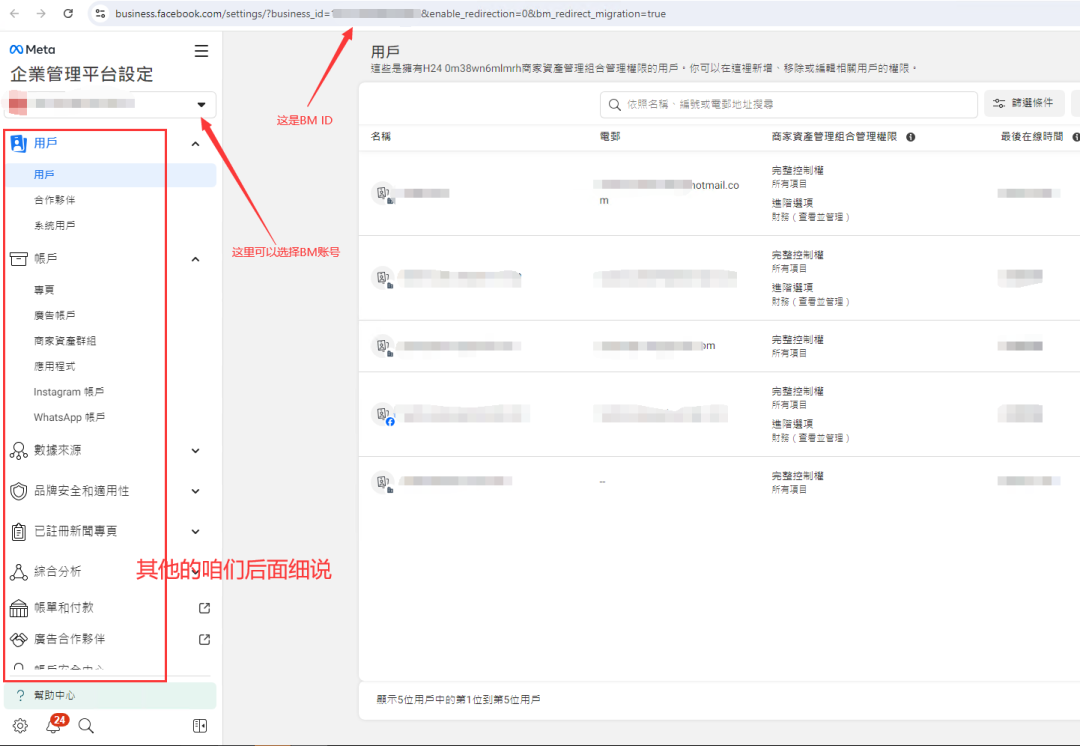Click the 已註冊新聞專頁 clipboard icon
The width and height of the screenshot is (1080, 746).
[x=19, y=531]
